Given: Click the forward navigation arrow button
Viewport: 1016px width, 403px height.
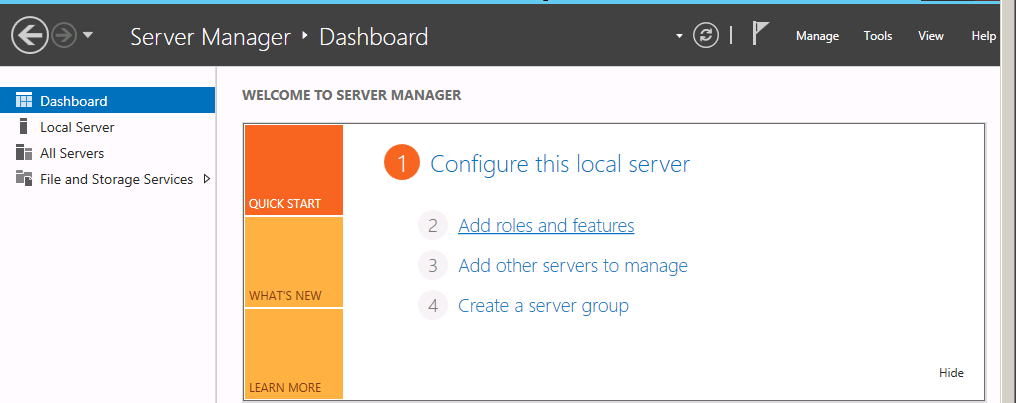Looking at the screenshot, I should (63, 36).
